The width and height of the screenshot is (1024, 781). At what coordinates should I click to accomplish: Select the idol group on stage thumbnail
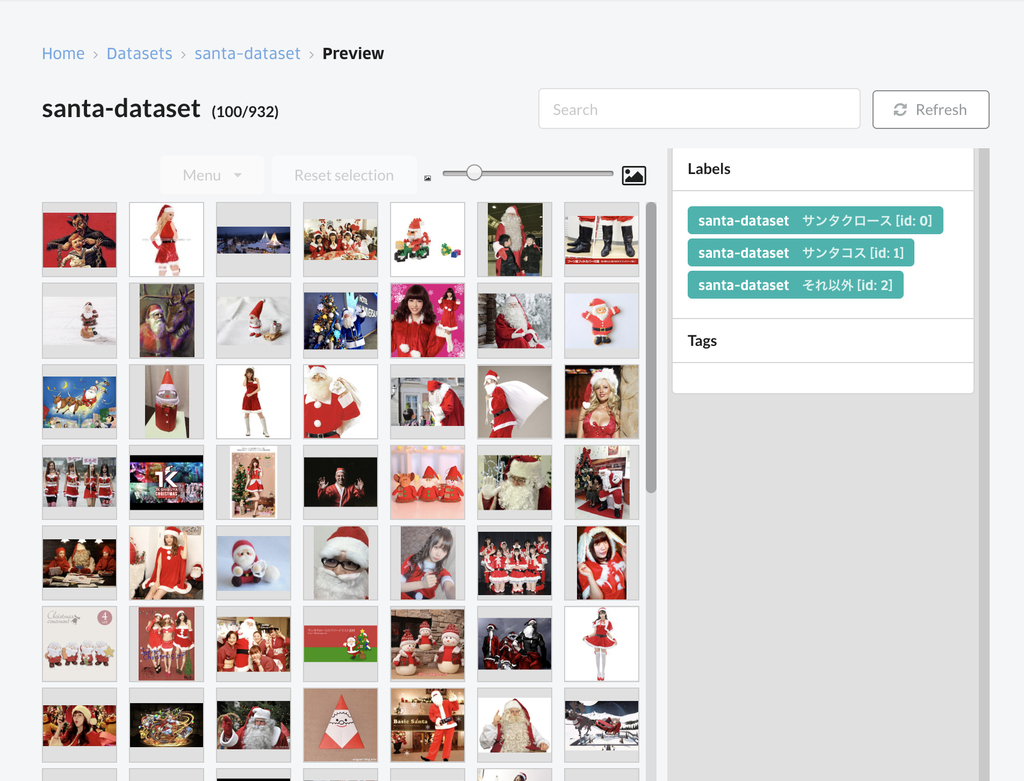click(x=515, y=563)
